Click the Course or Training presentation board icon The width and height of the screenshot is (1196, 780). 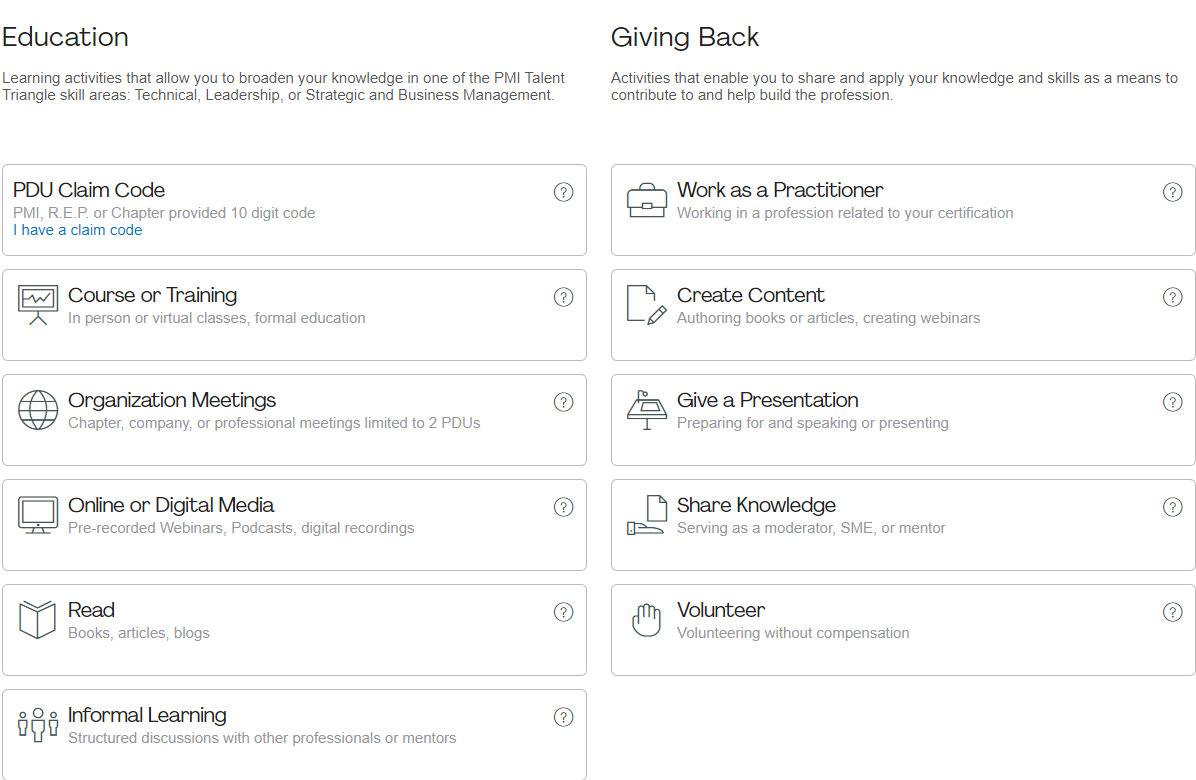[x=38, y=305]
